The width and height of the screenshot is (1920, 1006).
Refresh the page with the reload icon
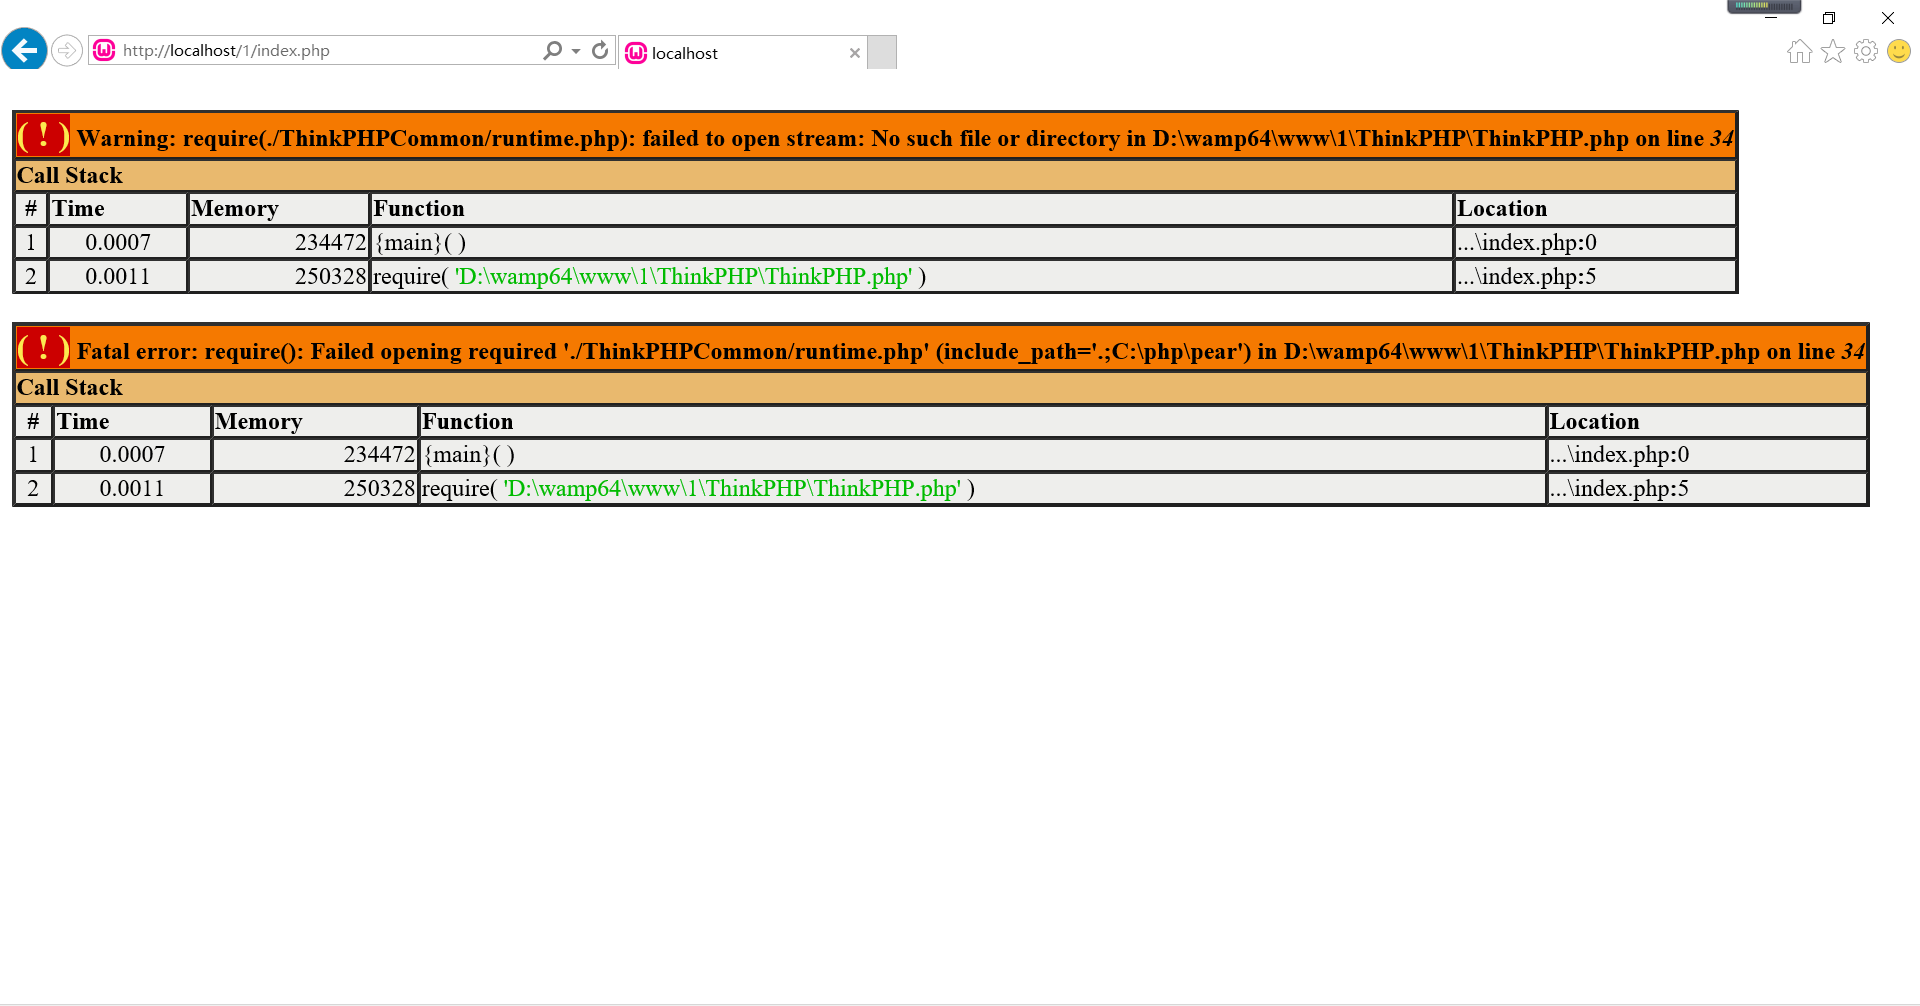click(600, 50)
